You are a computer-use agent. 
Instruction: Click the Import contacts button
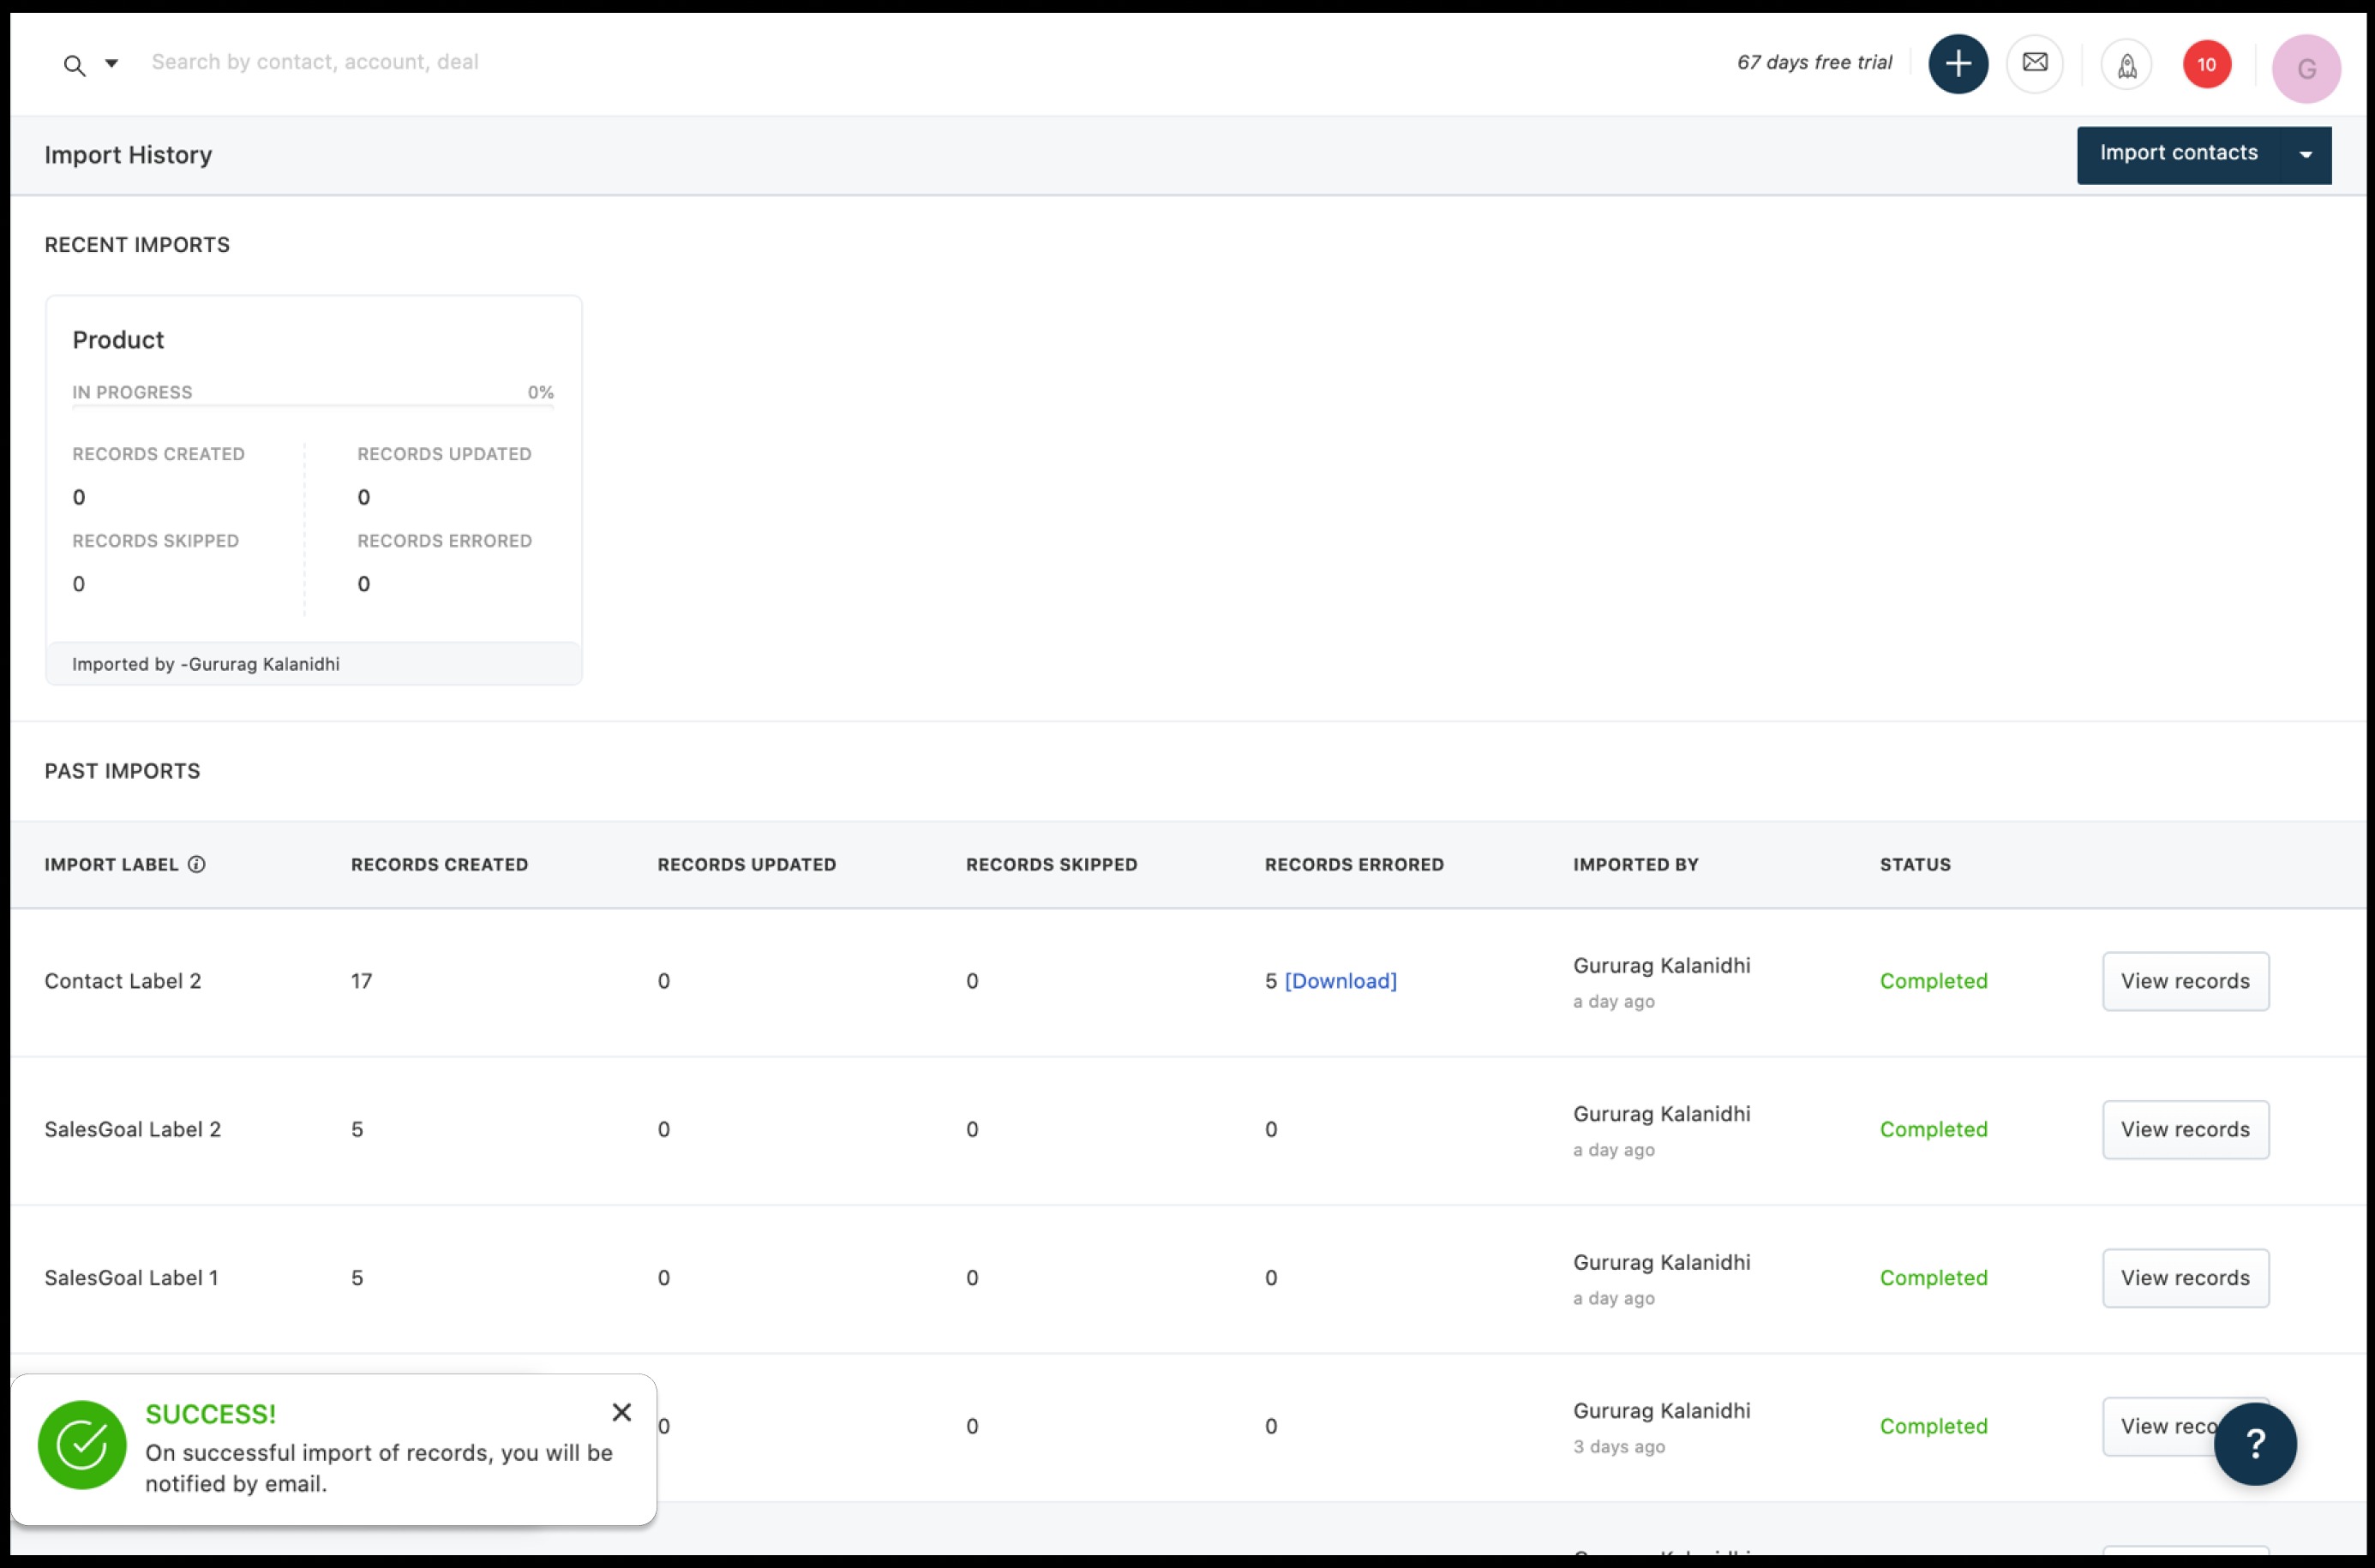point(2178,154)
